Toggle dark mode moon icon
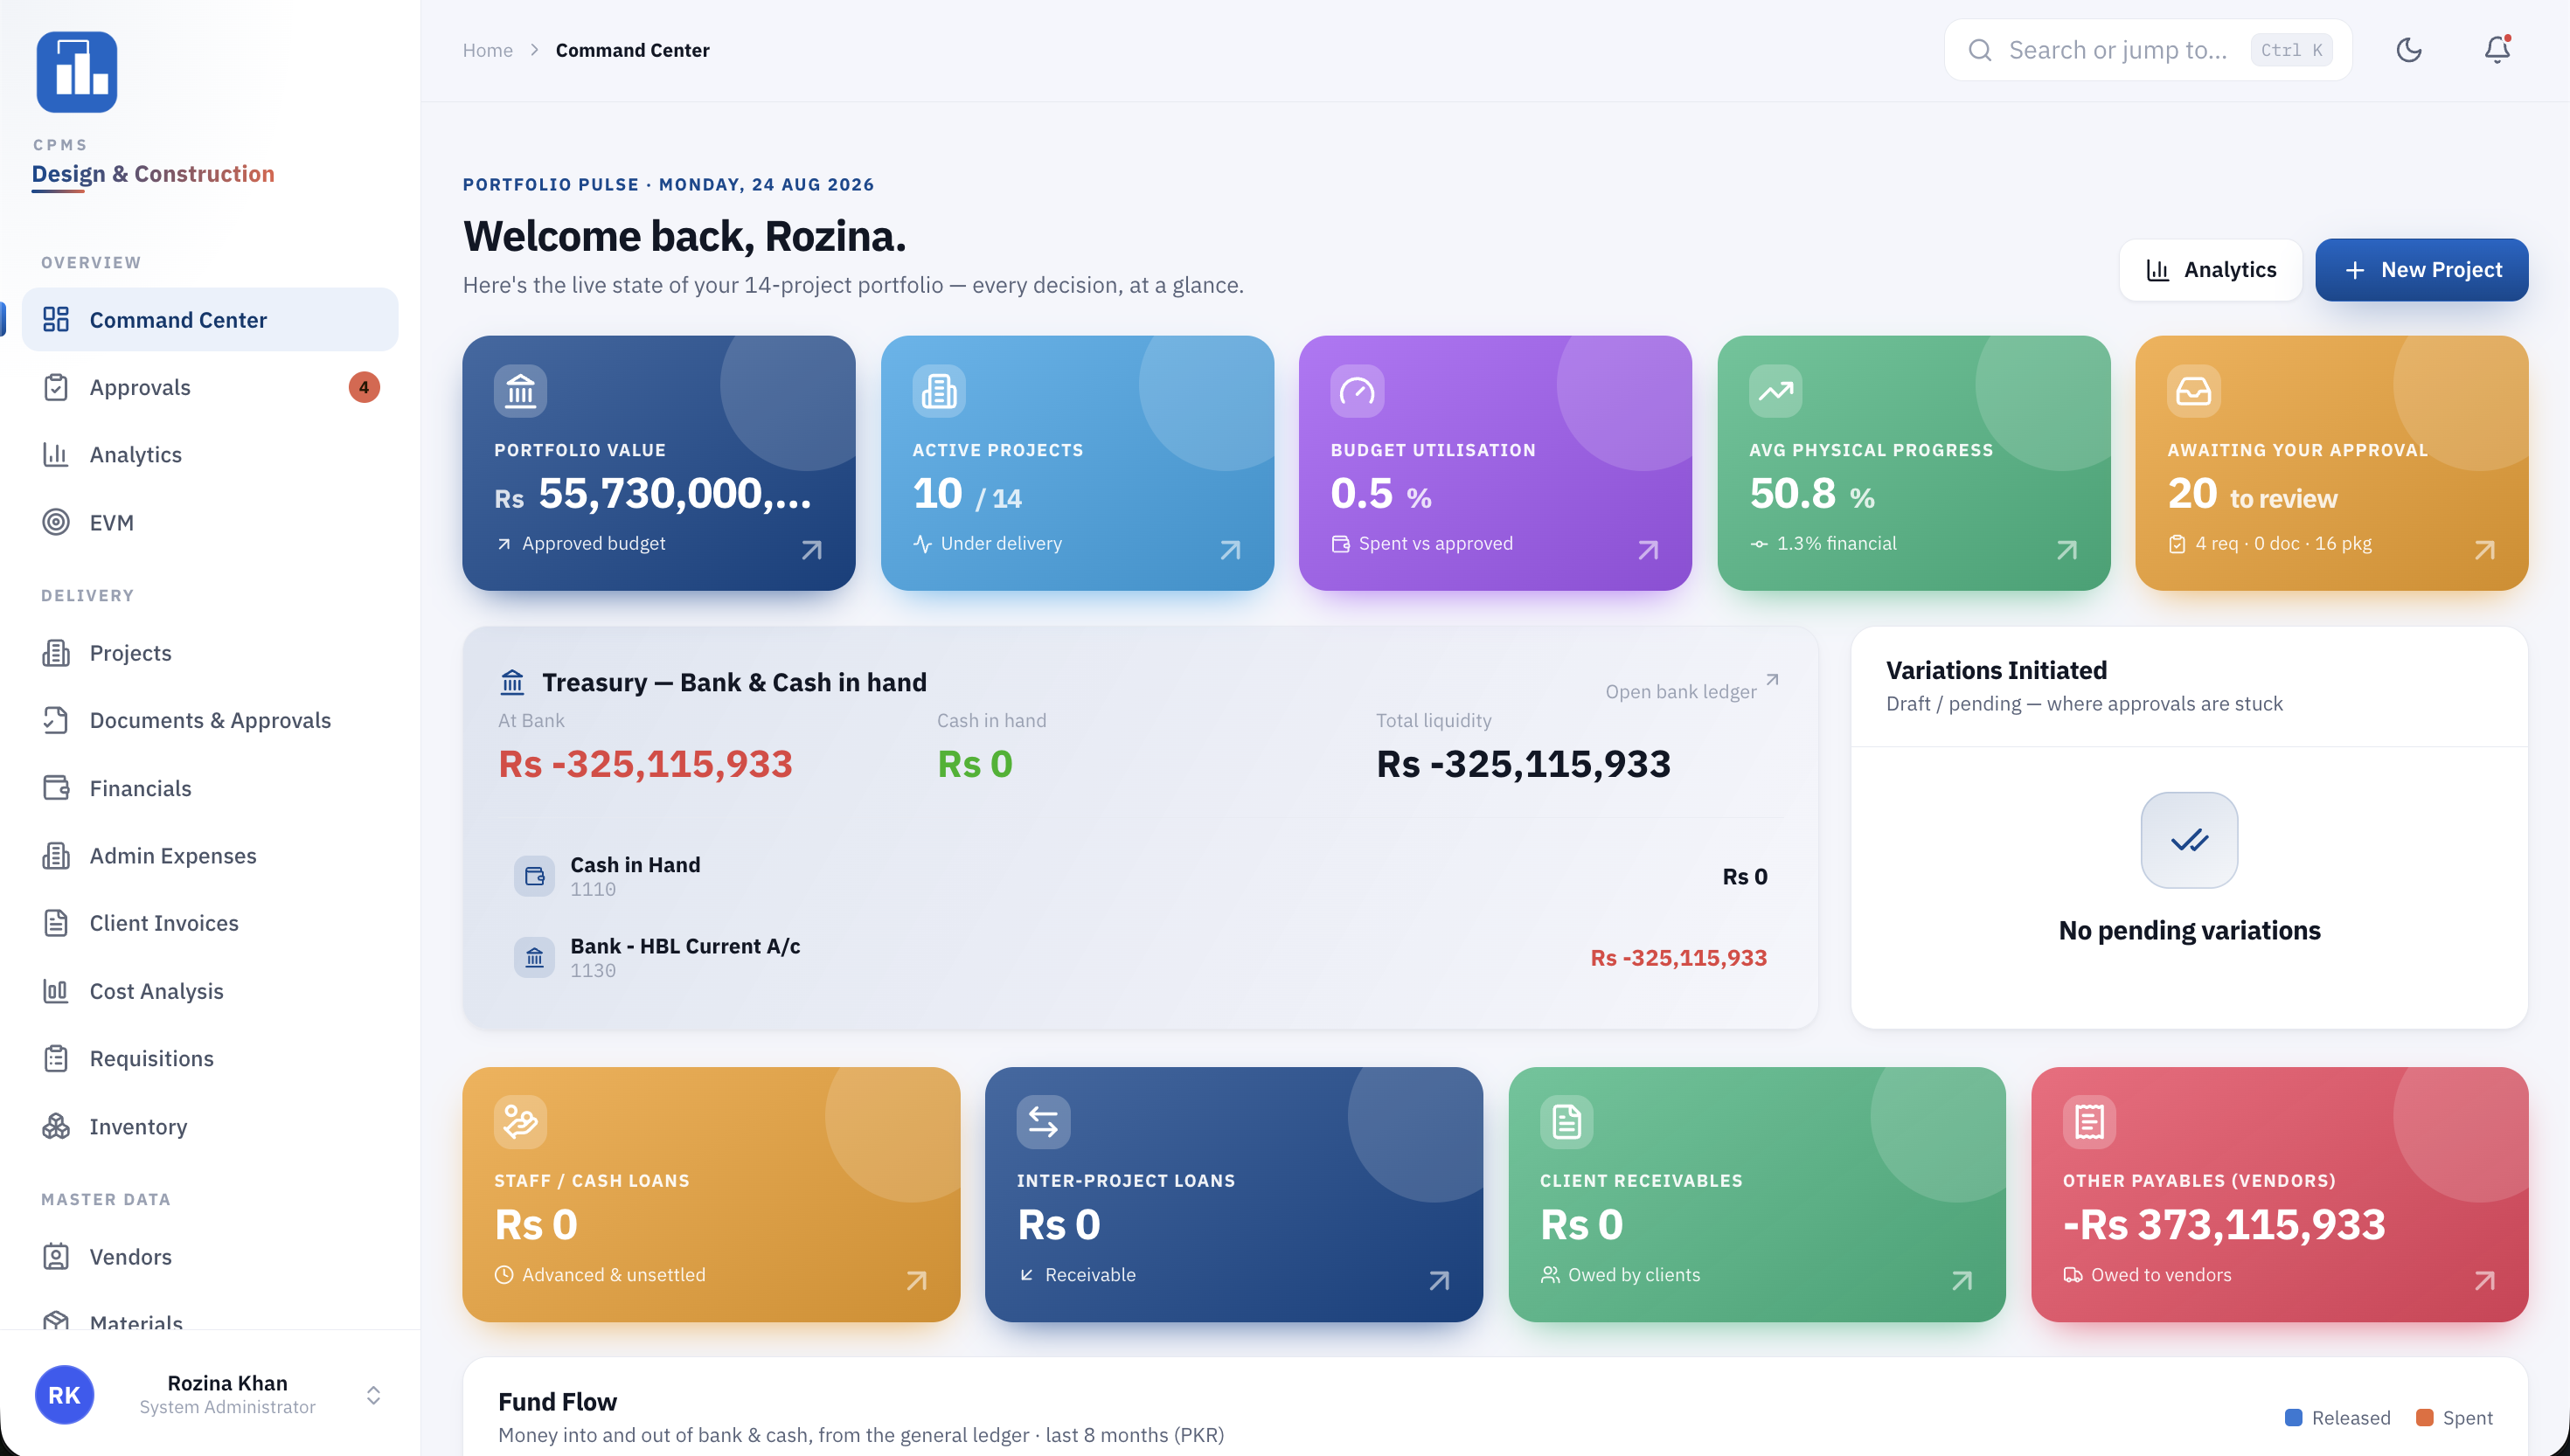Viewport: 2570px width, 1456px height. click(x=2409, y=50)
